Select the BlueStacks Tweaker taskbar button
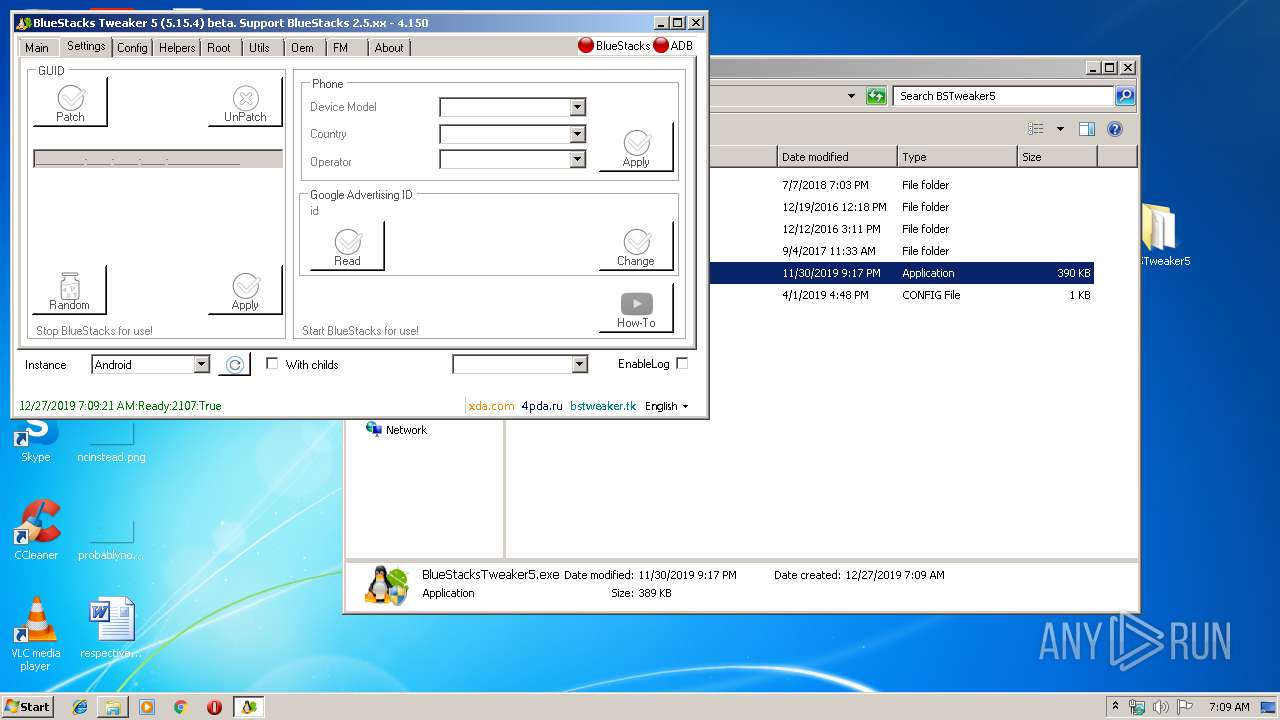The width and height of the screenshot is (1280, 720). click(x=248, y=707)
